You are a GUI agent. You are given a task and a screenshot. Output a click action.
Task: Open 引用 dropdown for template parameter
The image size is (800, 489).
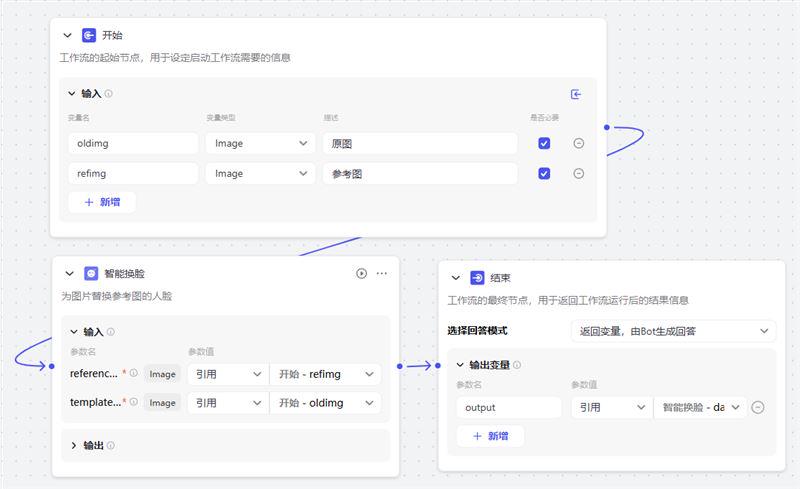click(x=228, y=403)
